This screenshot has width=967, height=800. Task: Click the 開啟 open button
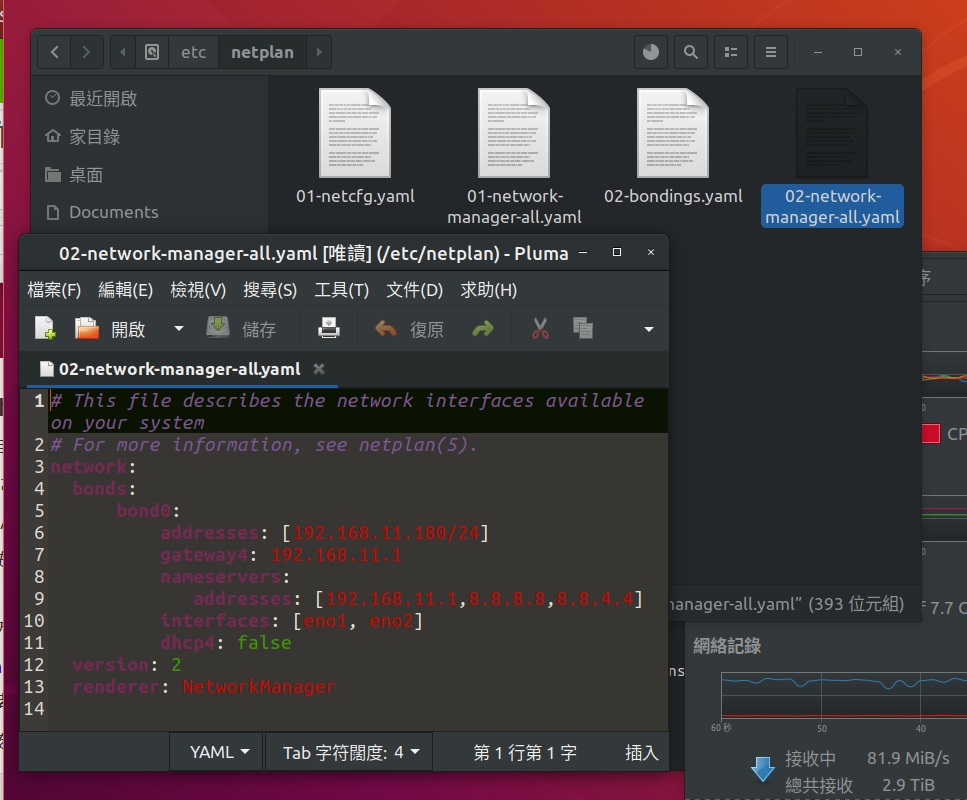point(111,328)
